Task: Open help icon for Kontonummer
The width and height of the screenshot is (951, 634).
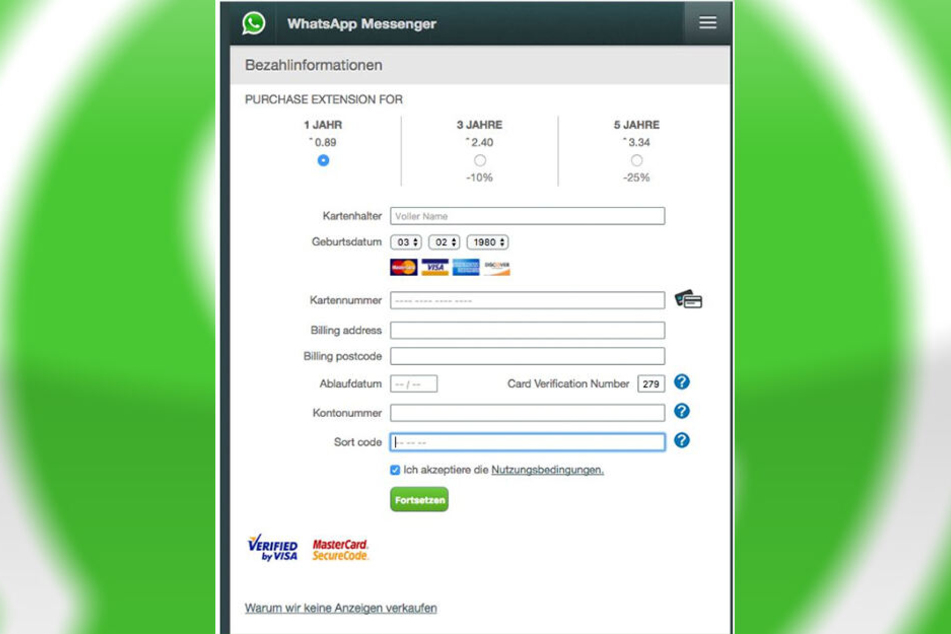Action: [x=682, y=411]
